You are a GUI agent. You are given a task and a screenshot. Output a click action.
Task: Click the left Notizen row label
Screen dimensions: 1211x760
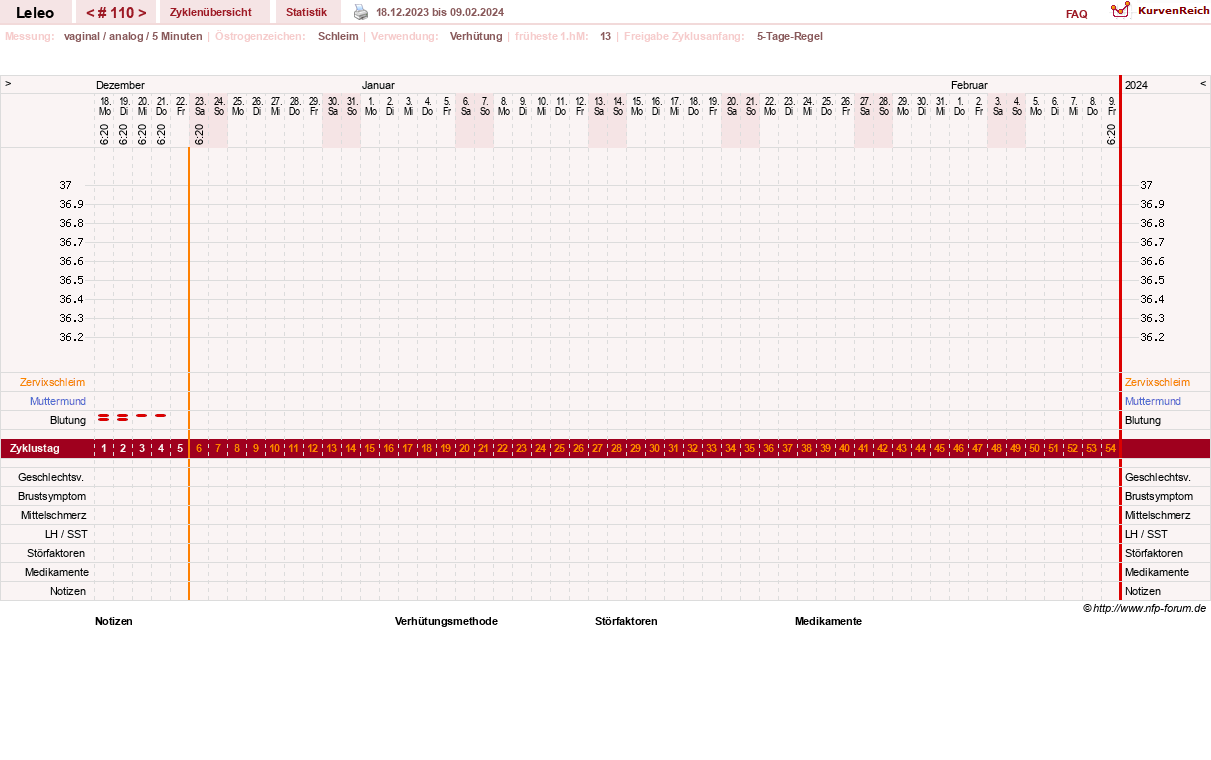point(68,591)
